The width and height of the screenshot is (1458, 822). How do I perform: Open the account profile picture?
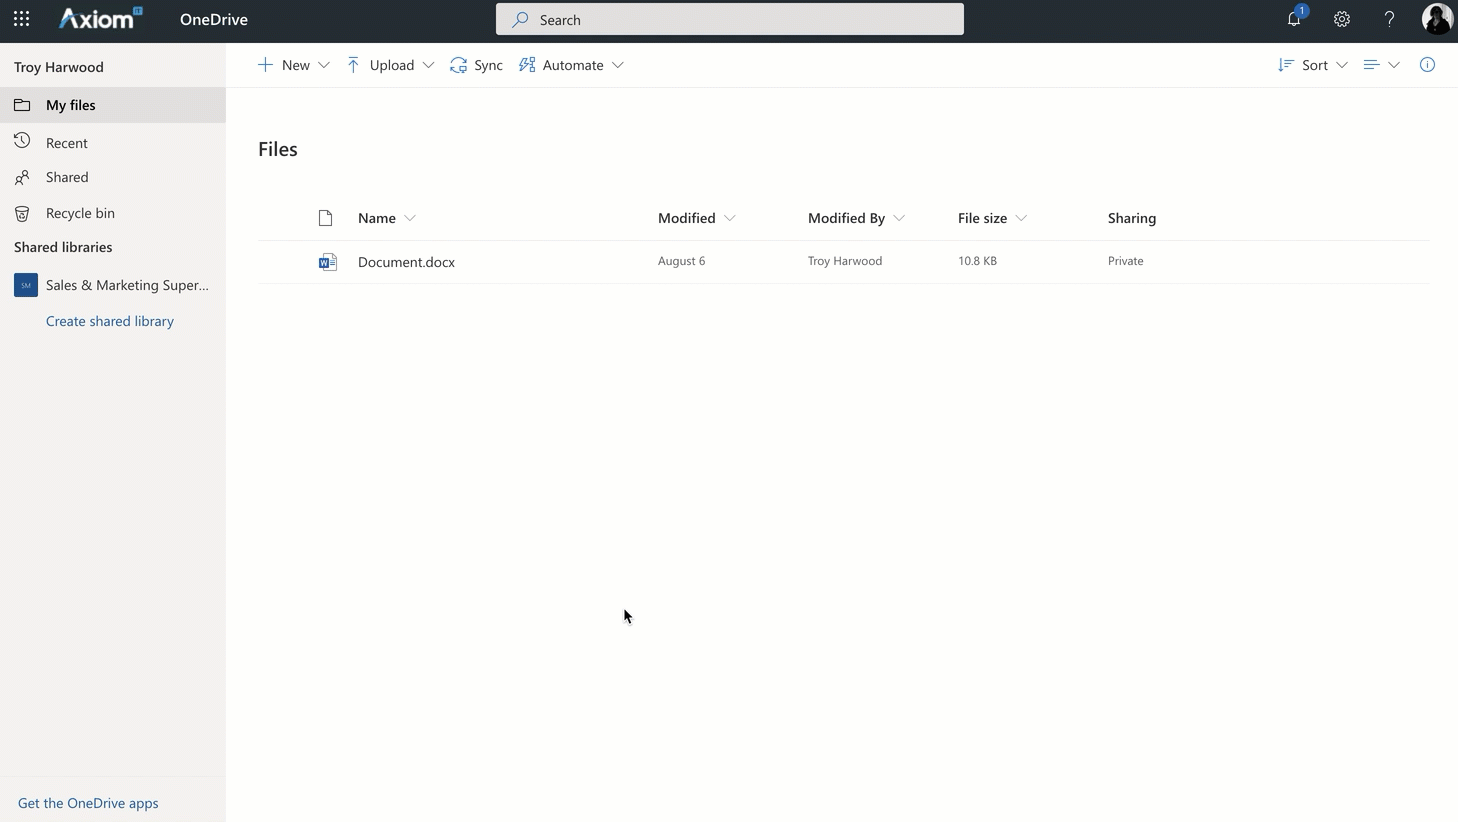click(1437, 19)
